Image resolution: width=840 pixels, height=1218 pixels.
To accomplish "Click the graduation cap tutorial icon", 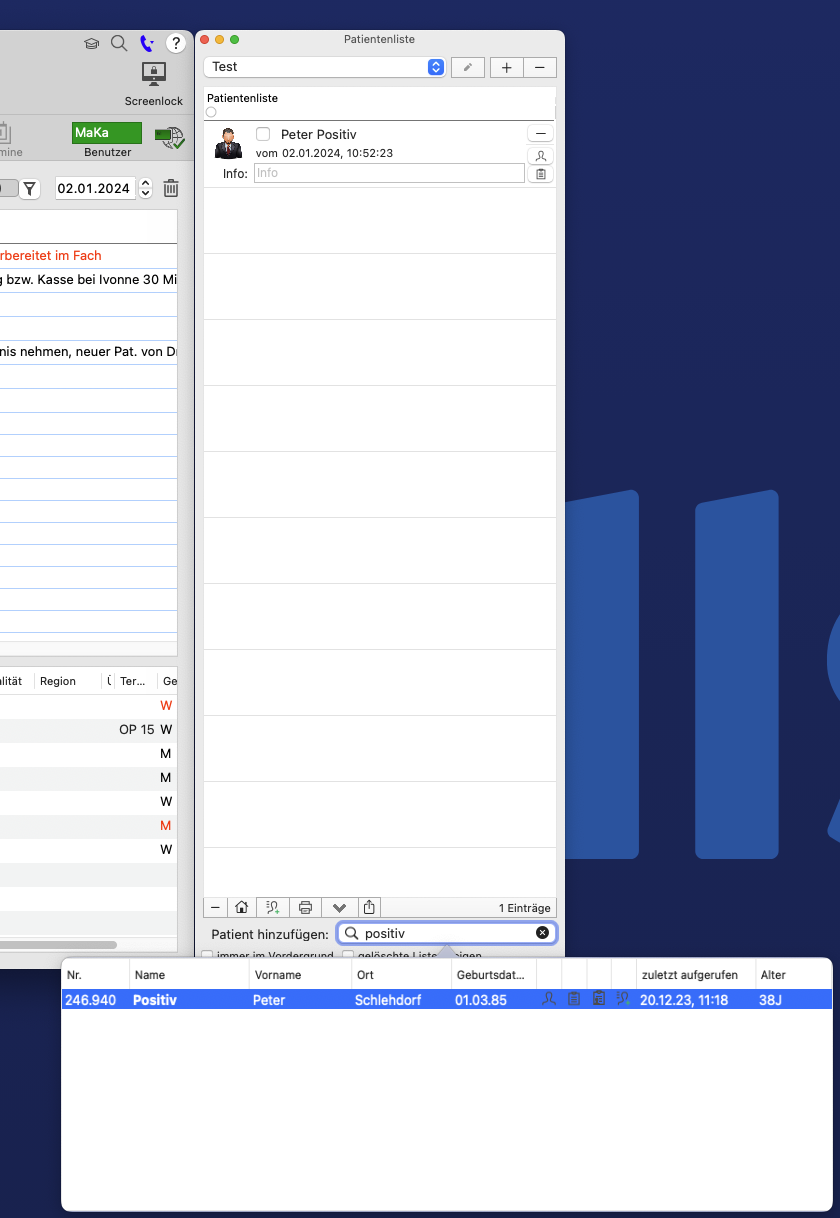I will tap(92, 43).
